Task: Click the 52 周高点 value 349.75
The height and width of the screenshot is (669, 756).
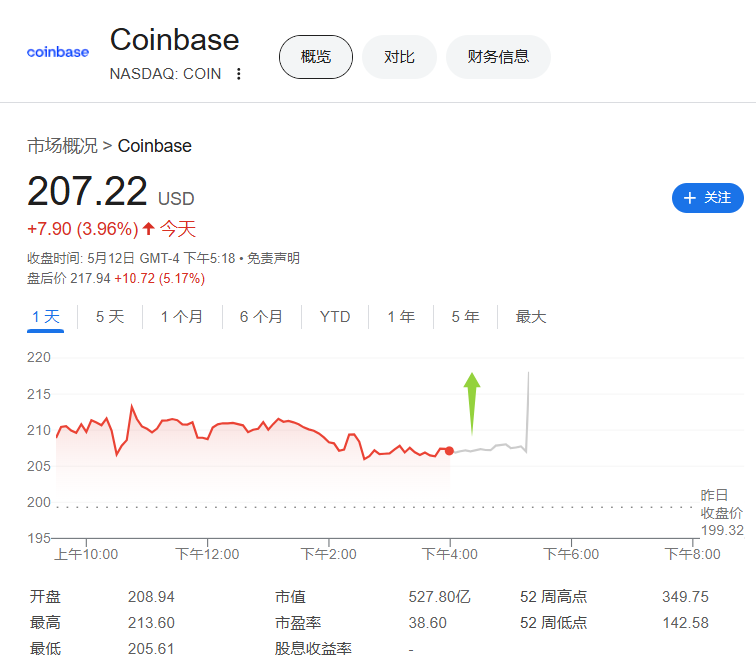Action: [x=685, y=597]
